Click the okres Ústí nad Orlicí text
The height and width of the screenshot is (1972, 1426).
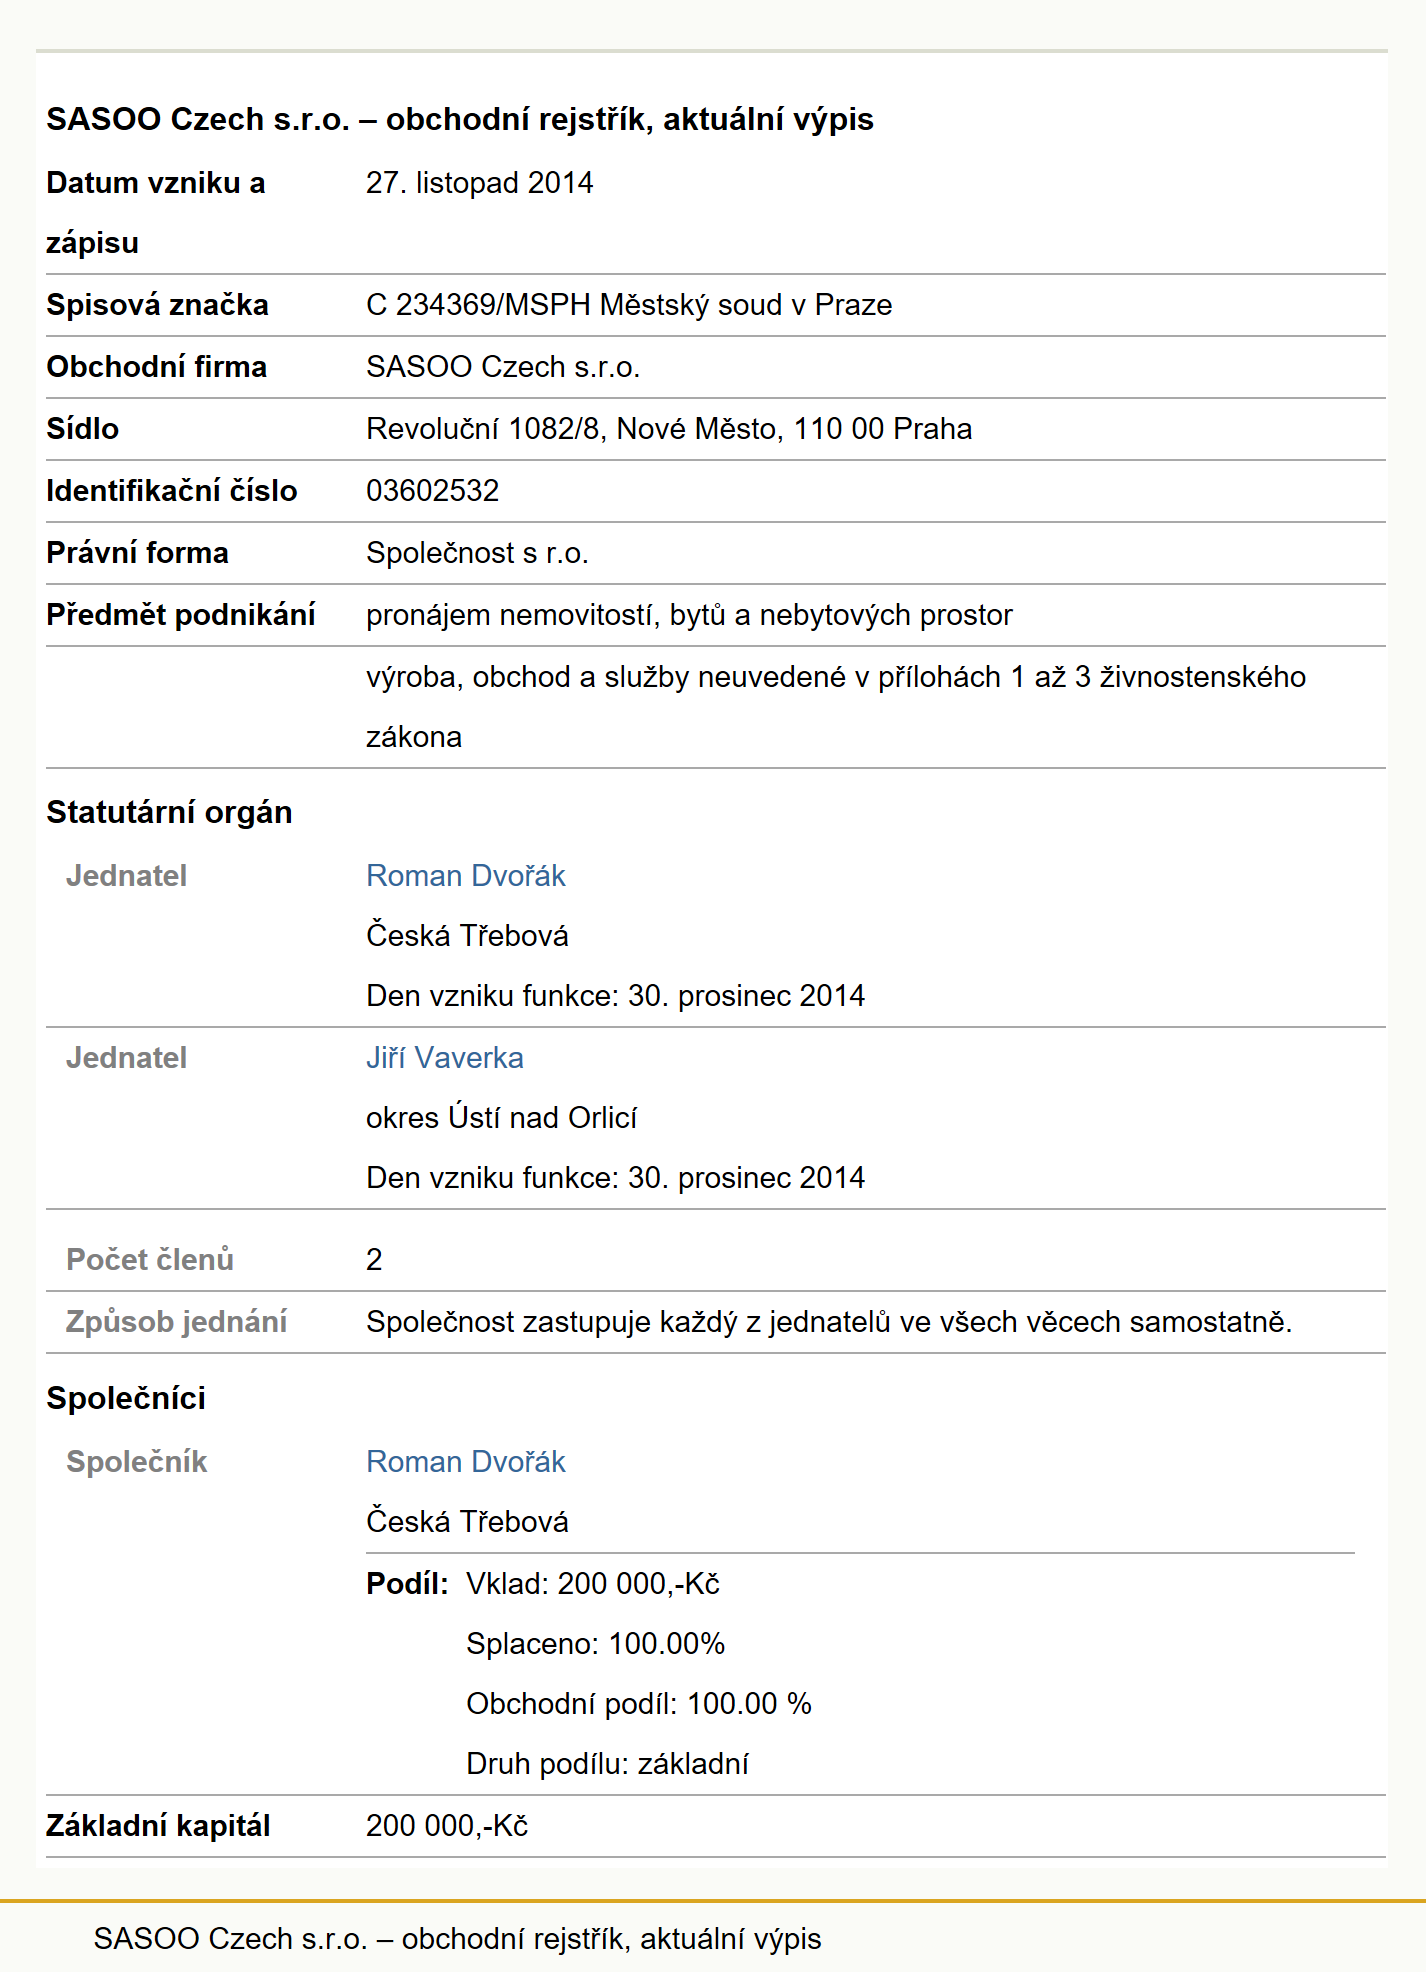(501, 1118)
